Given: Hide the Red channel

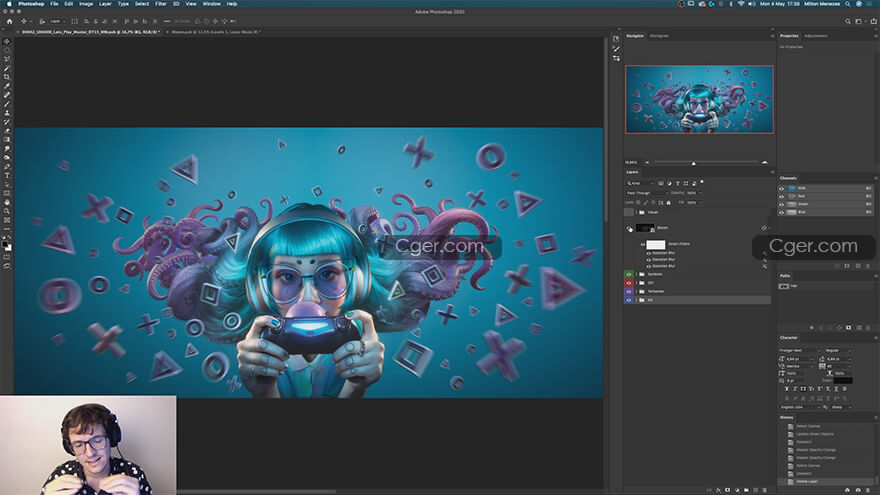Looking at the screenshot, I should tap(781, 196).
